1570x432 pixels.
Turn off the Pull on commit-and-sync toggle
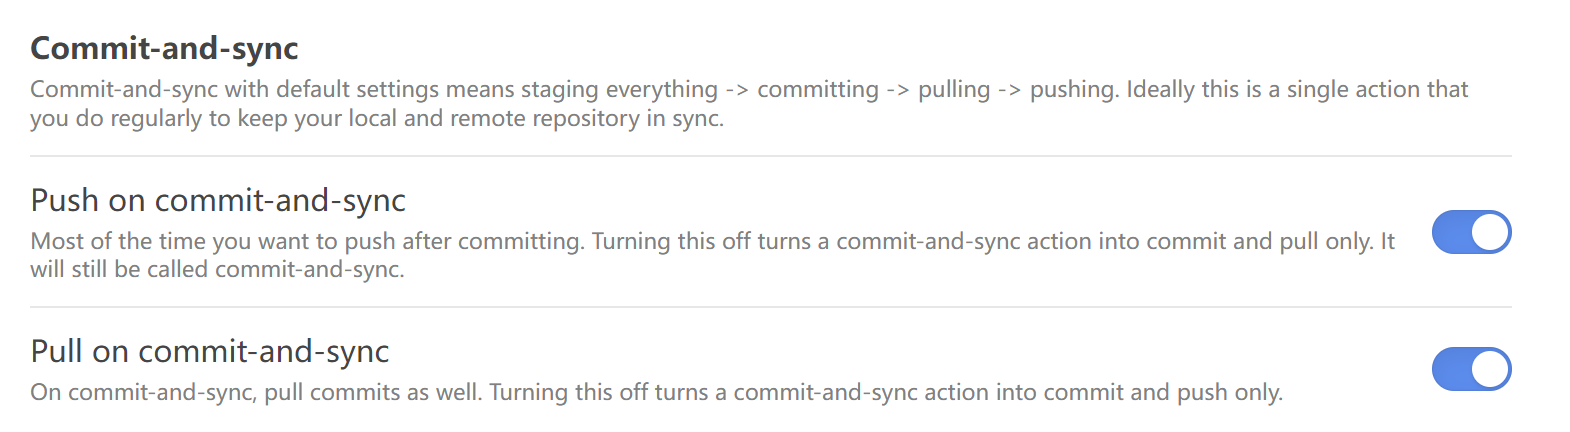(1470, 369)
